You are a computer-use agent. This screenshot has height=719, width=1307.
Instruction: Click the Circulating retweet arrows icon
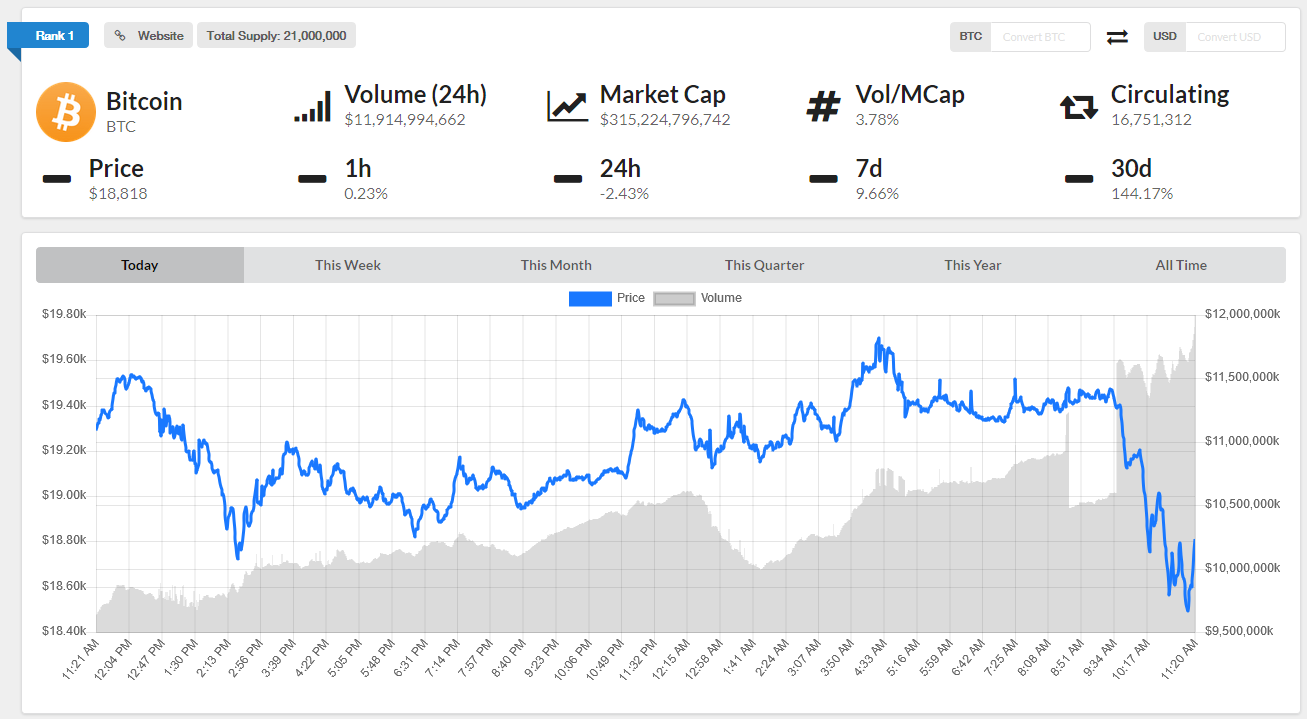point(1079,107)
